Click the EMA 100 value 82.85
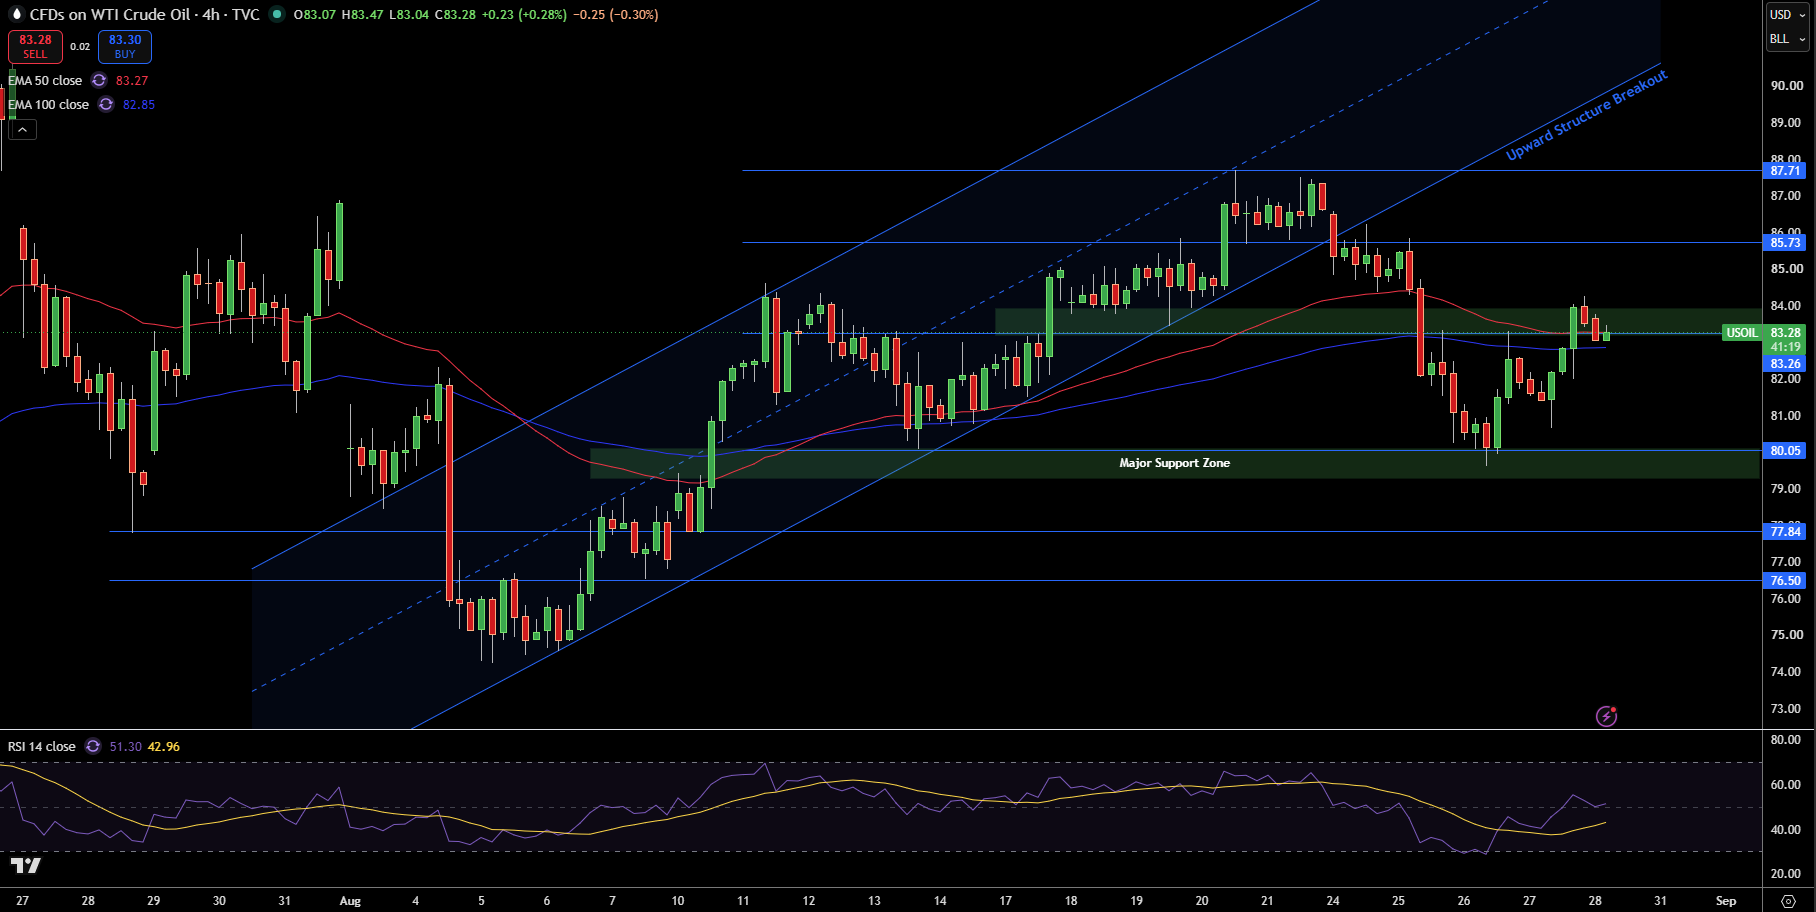This screenshot has height=912, width=1816. (139, 104)
